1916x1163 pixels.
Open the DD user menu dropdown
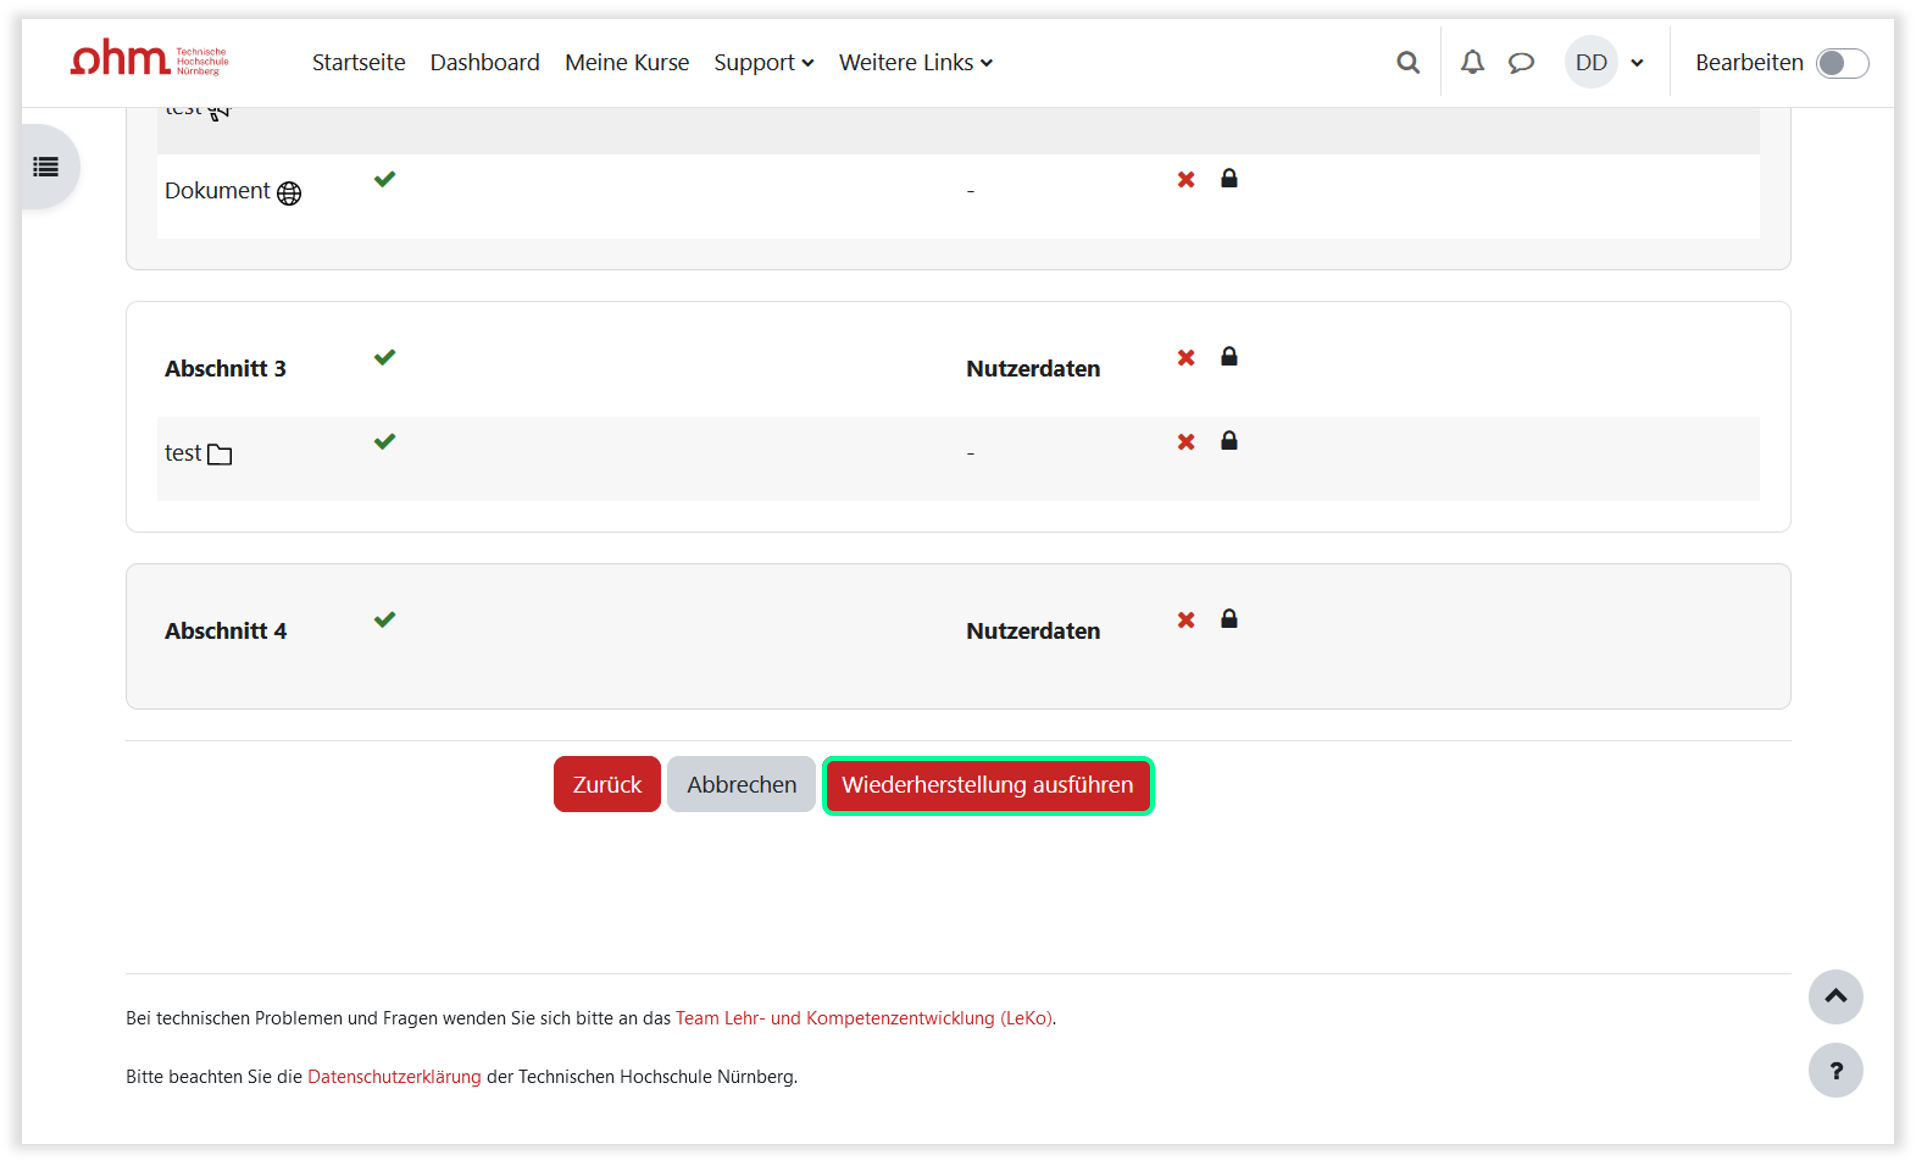coord(1606,63)
